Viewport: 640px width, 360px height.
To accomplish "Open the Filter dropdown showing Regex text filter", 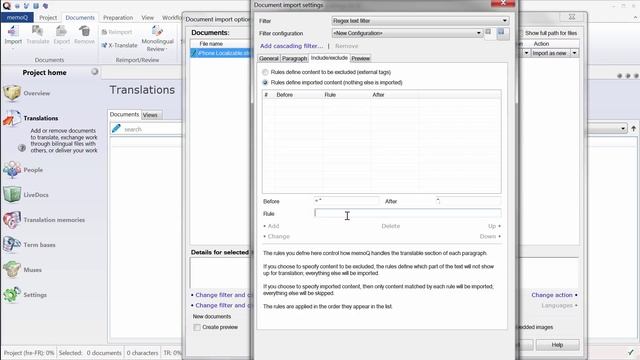I will (x=420, y=21).
